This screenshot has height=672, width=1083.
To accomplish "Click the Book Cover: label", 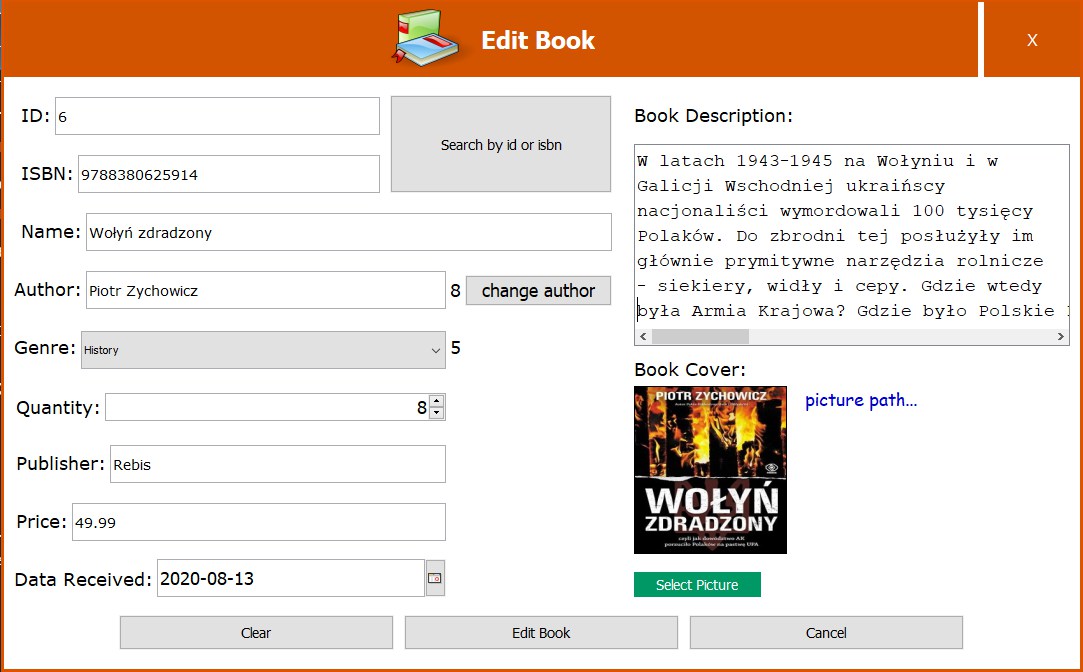I will [x=690, y=369].
